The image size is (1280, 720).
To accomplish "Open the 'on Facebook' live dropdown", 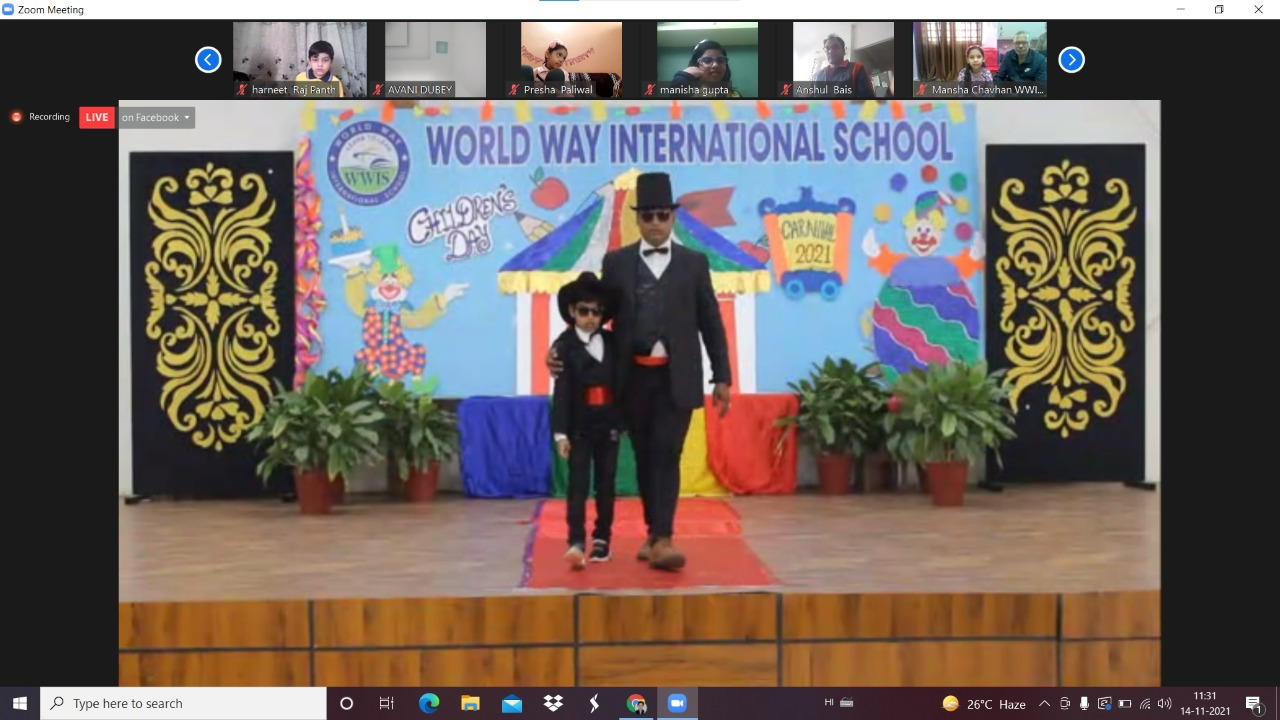I will pyautogui.click(x=155, y=117).
